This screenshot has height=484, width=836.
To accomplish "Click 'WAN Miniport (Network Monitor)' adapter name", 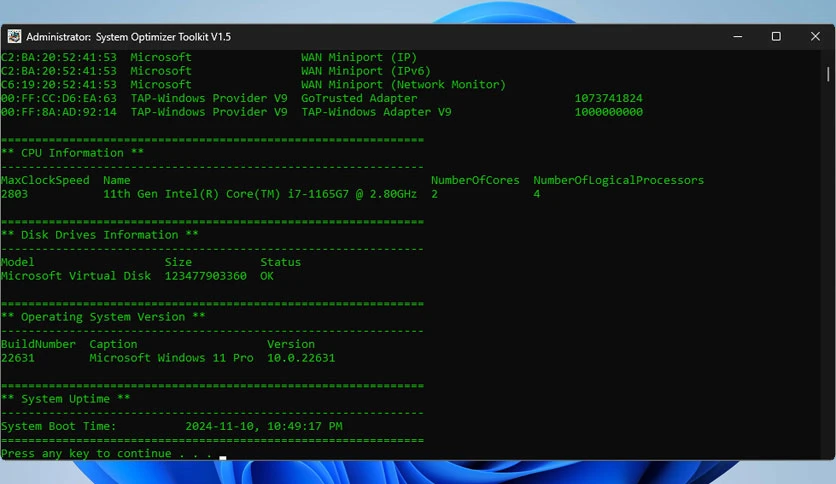I will [x=403, y=85].
